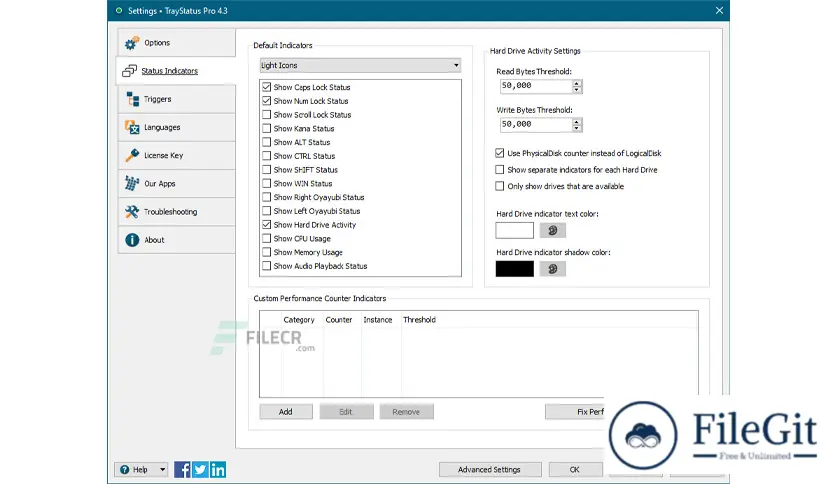Share via the LinkedIn icon
836x484 pixels.
pos(218,470)
